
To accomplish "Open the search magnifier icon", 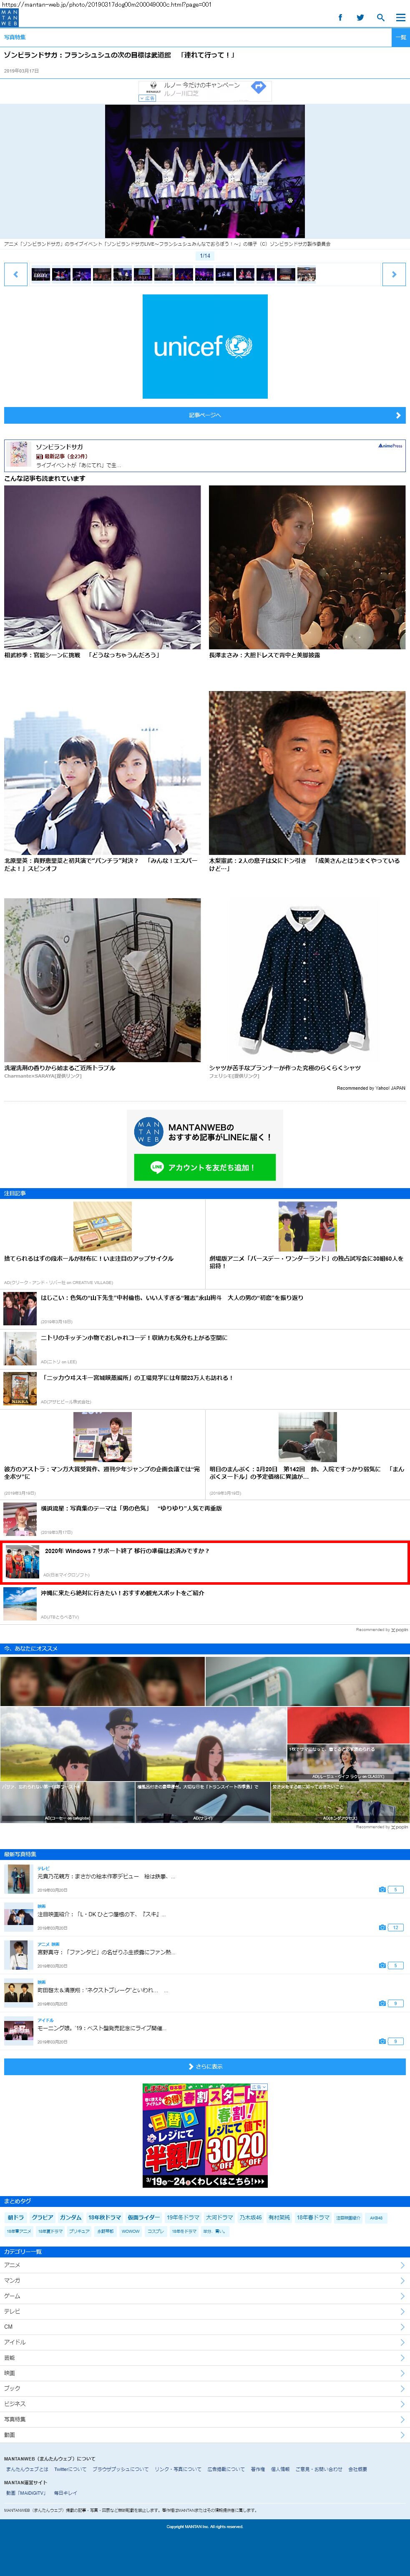I will [x=380, y=17].
